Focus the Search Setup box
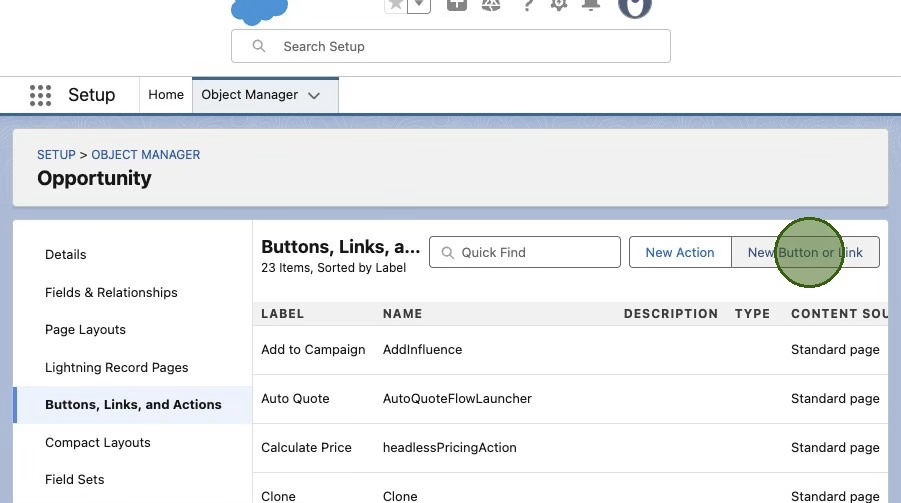 450,46
